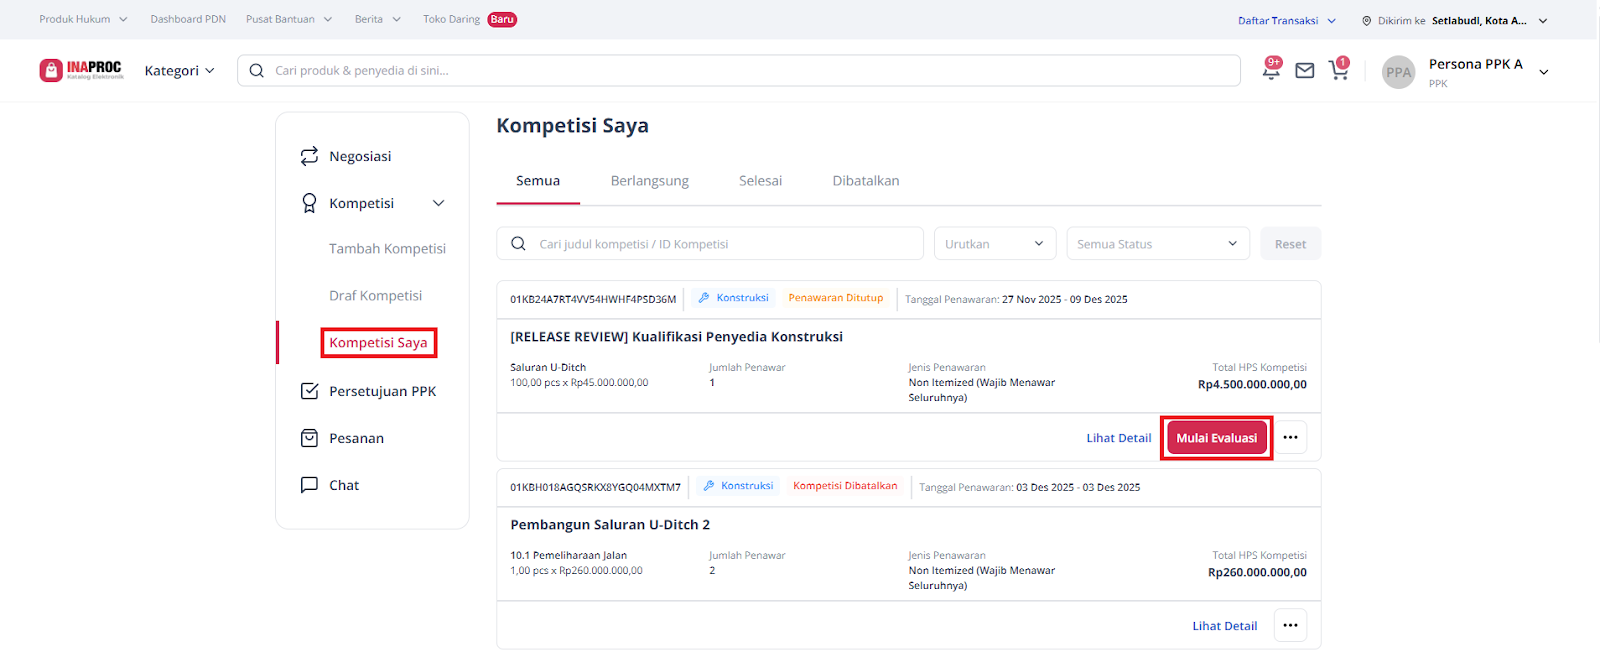Open the shopping cart icon
Viewport: 1600px width, 652px height.
click(1338, 69)
